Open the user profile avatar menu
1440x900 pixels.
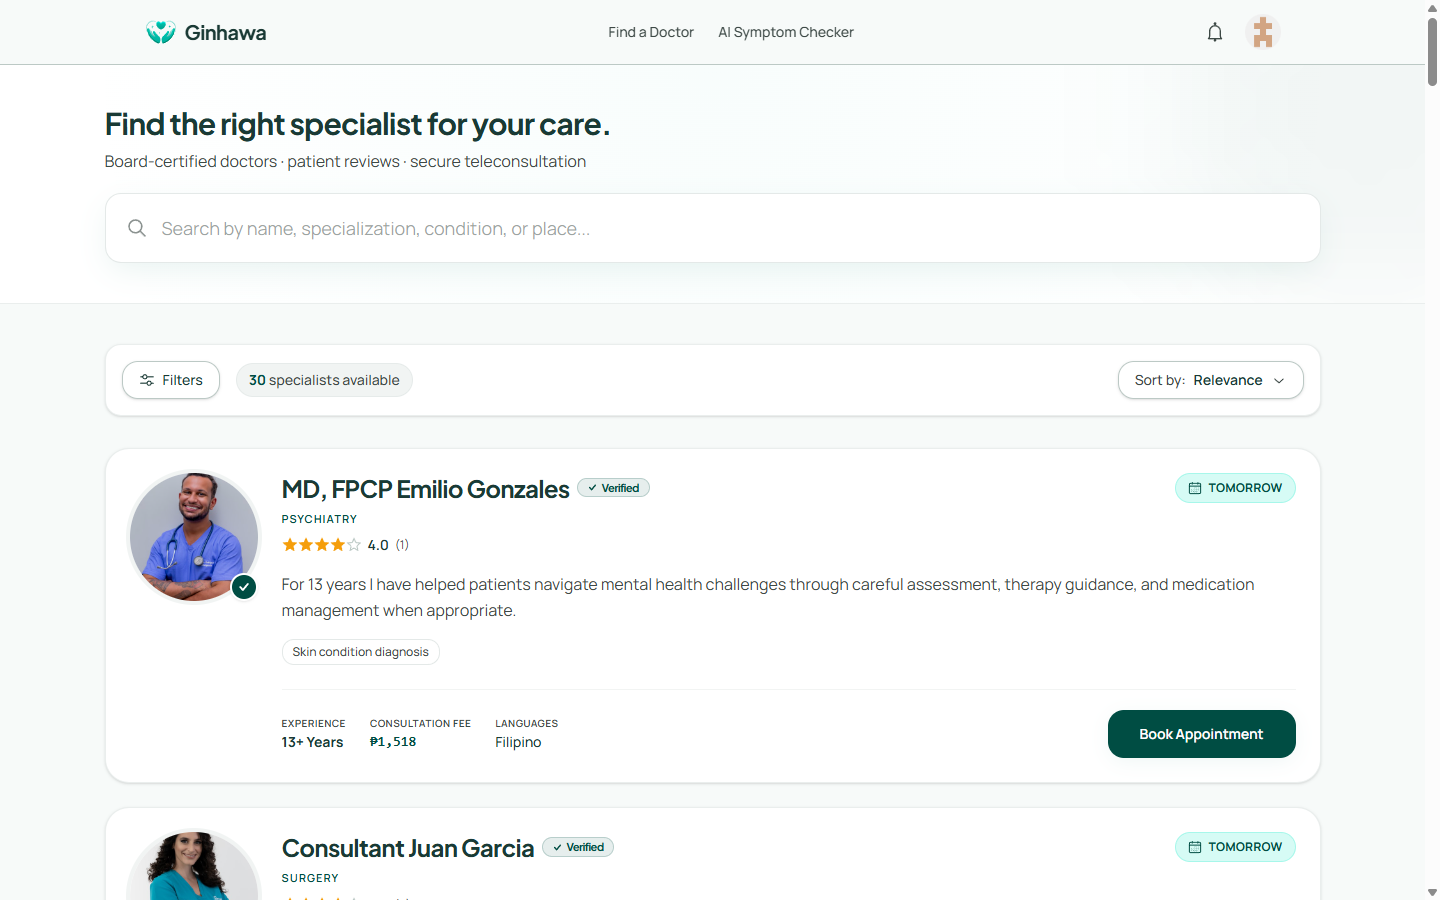[1263, 32]
